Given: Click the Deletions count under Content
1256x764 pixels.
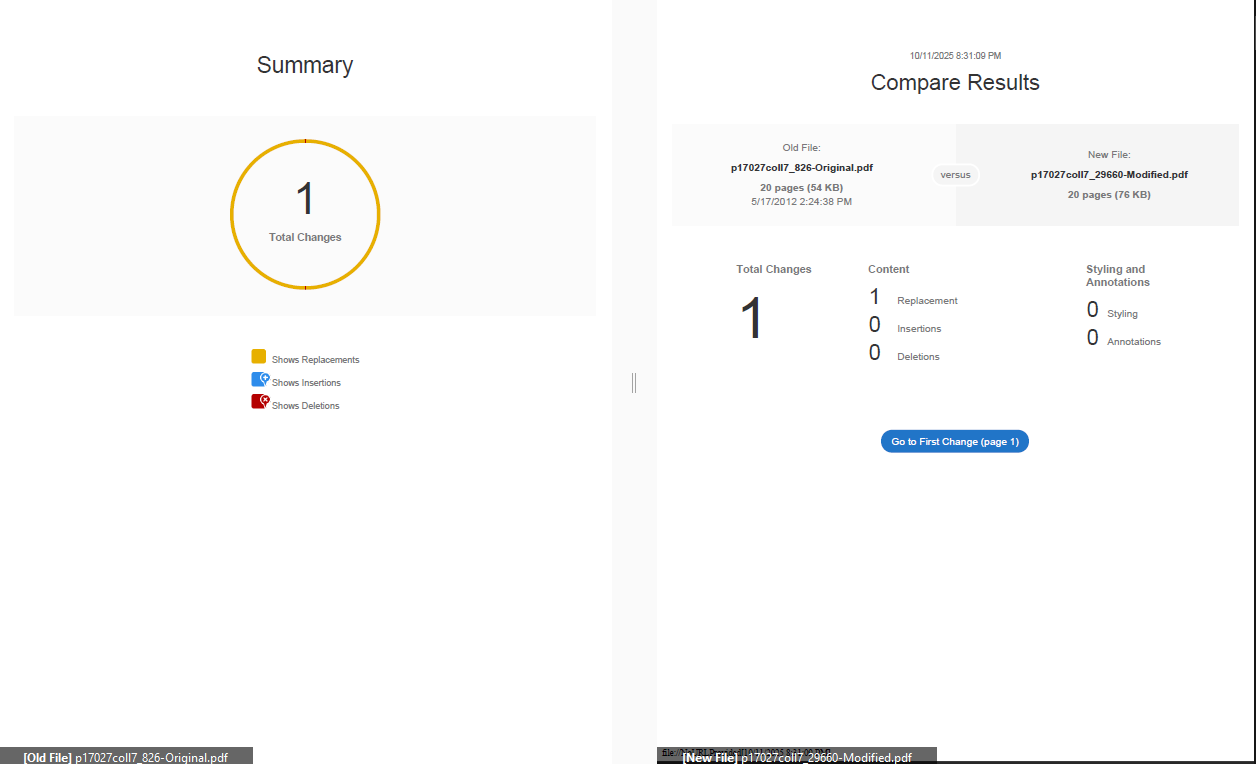Looking at the screenshot, I should click(x=875, y=353).
